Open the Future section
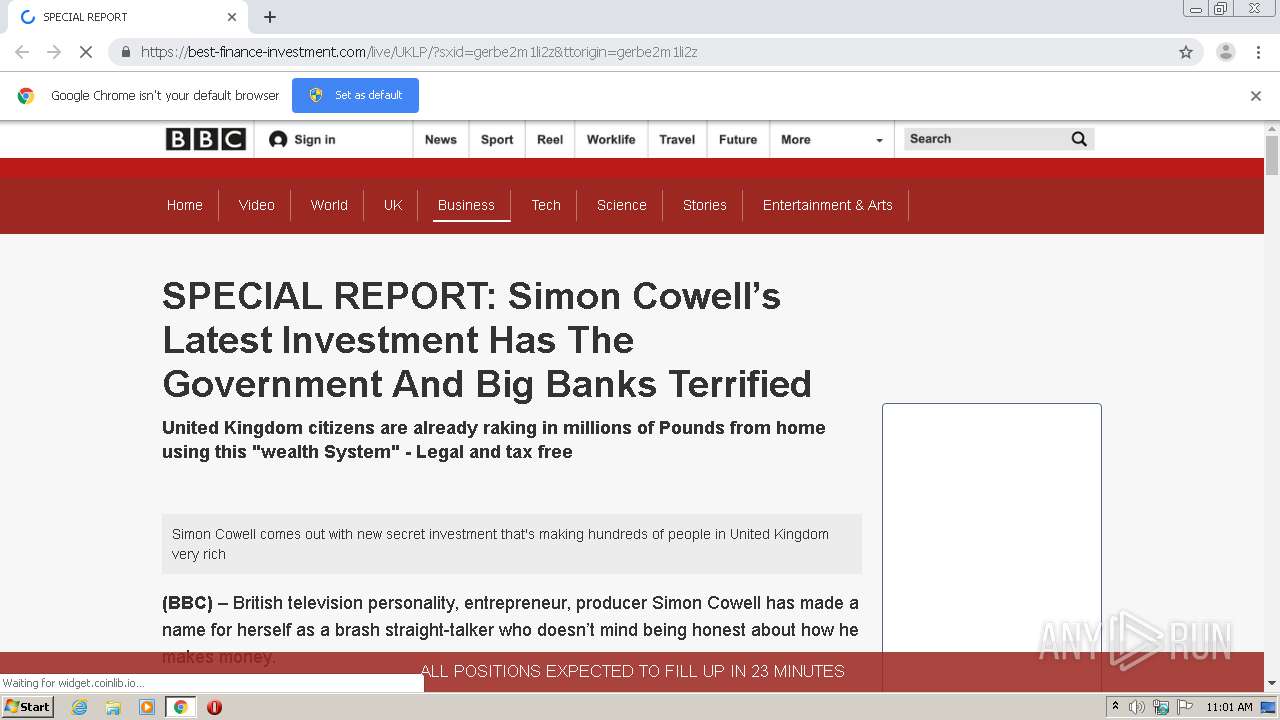 point(738,139)
